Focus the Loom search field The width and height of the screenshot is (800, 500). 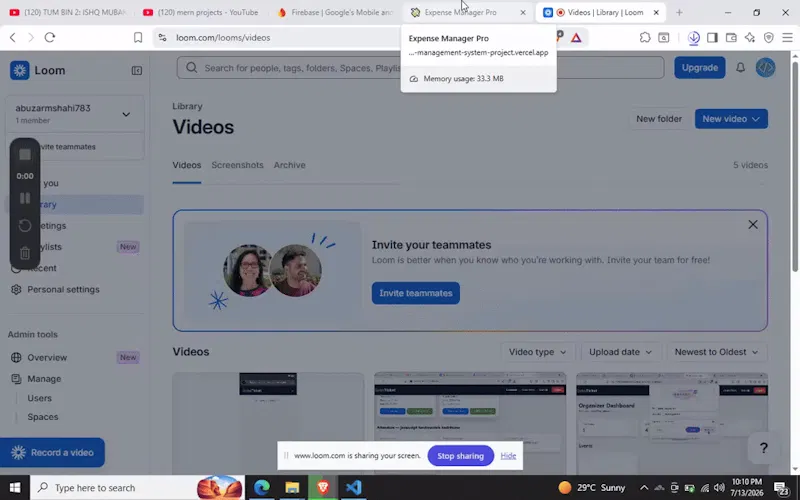[x=420, y=67]
